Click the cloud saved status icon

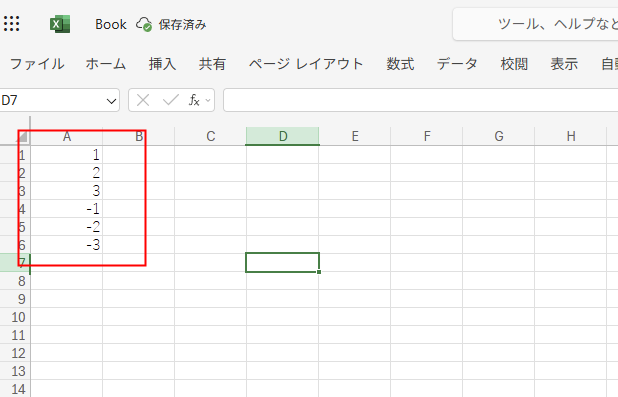[x=144, y=24]
